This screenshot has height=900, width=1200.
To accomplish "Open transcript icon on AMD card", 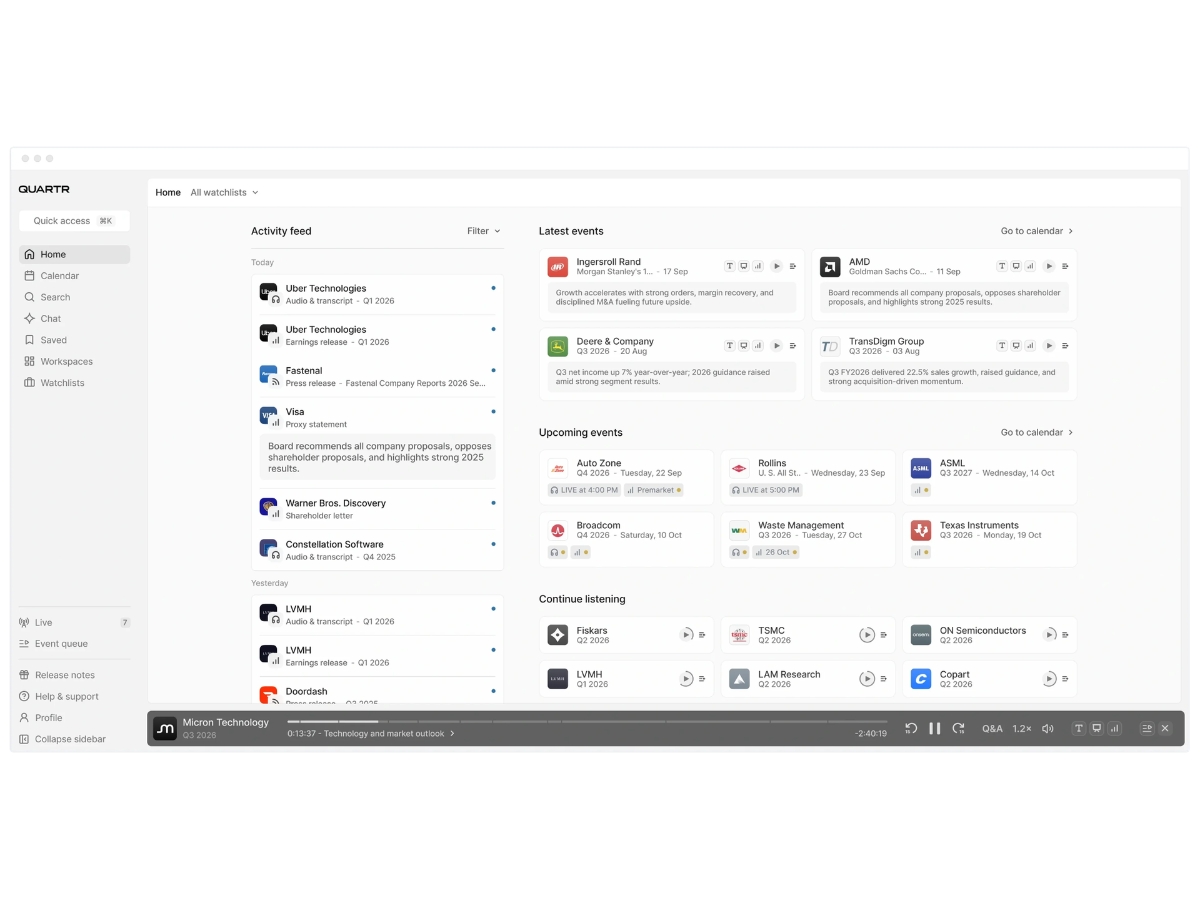I will pyautogui.click(x=1002, y=266).
